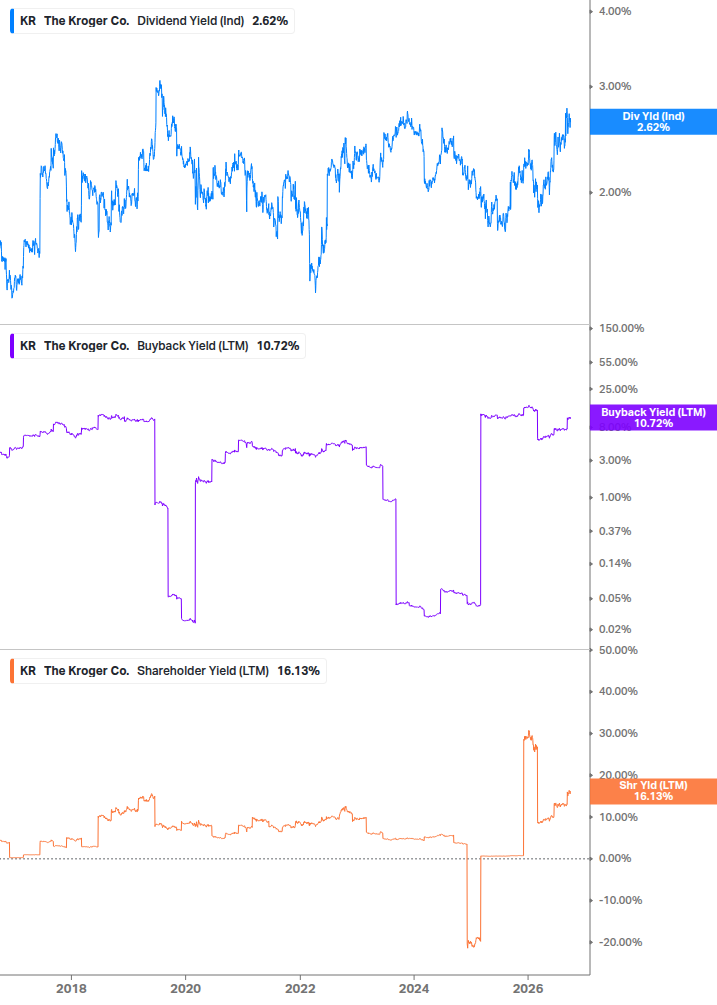Click the 50.00% axis label in shareholder chart
Image resolution: width=717 pixels, height=1005 pixels.
(x=618, y=651)
